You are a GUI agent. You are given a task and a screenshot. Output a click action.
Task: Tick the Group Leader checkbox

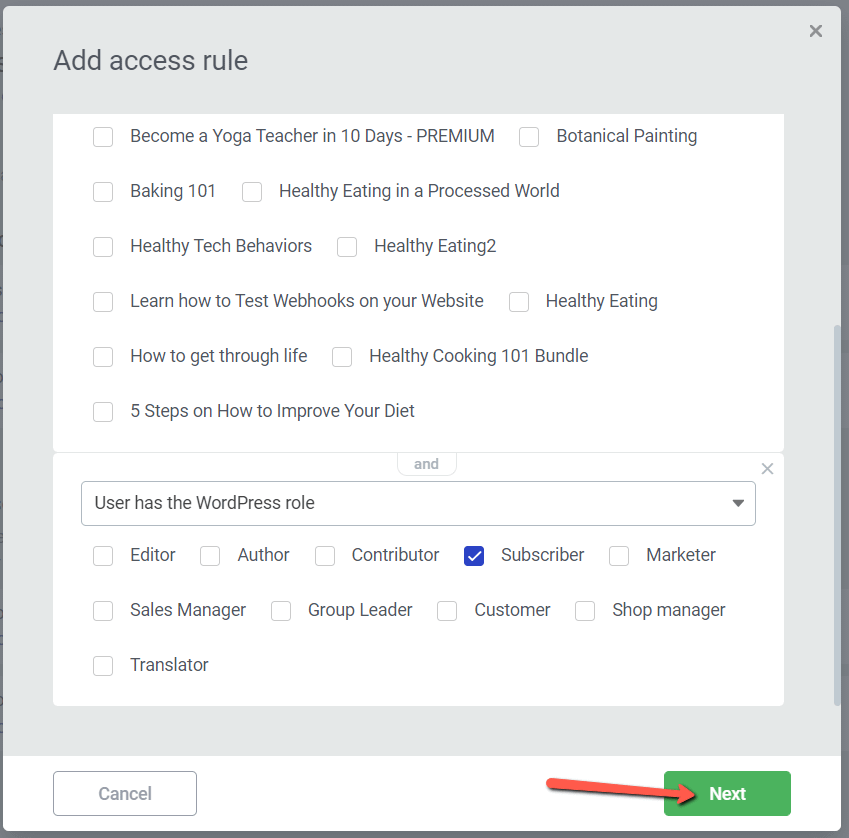pos(281,611)
